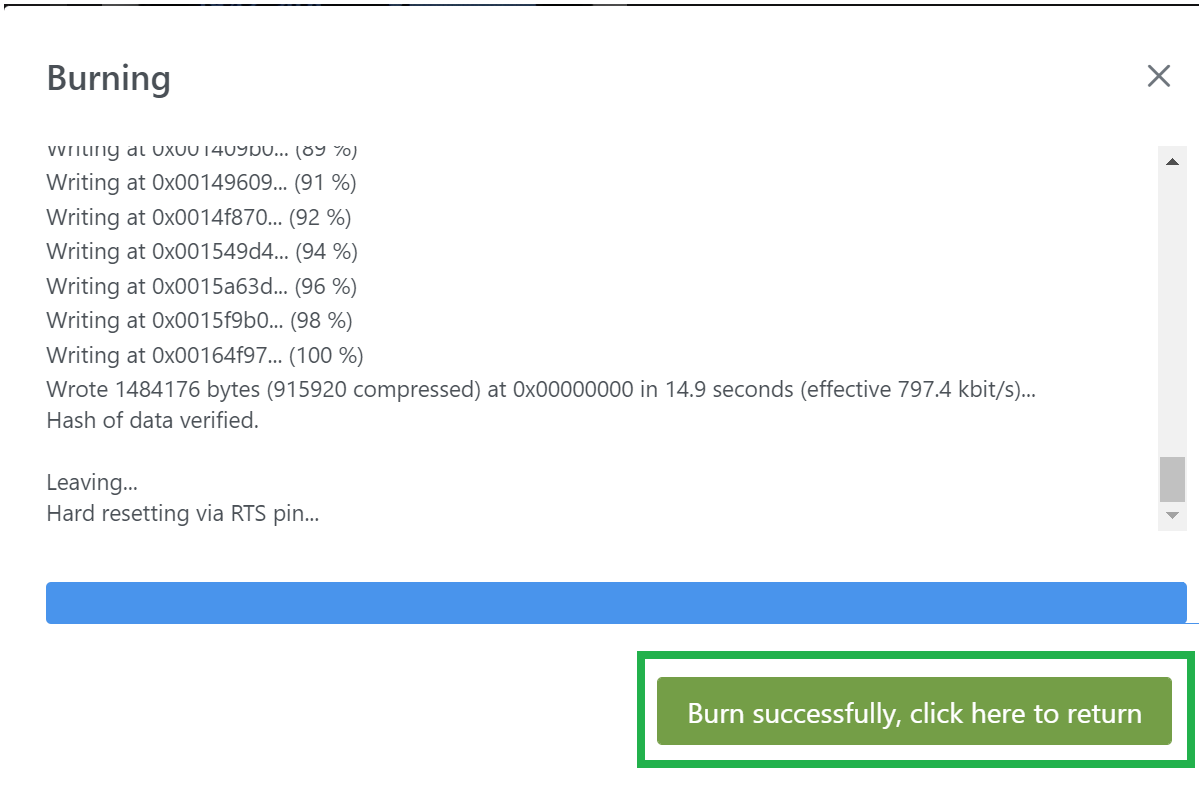
Task: Click the 'Wrote 1484176 bytes' text
Action: [154, 389]
